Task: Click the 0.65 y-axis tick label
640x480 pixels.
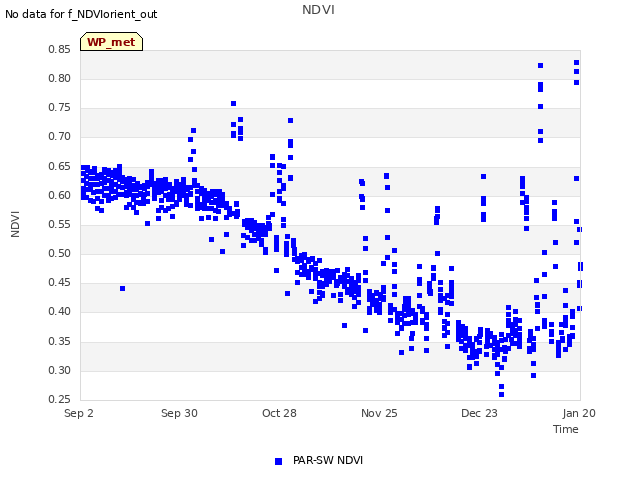Action: pos(60,166)
